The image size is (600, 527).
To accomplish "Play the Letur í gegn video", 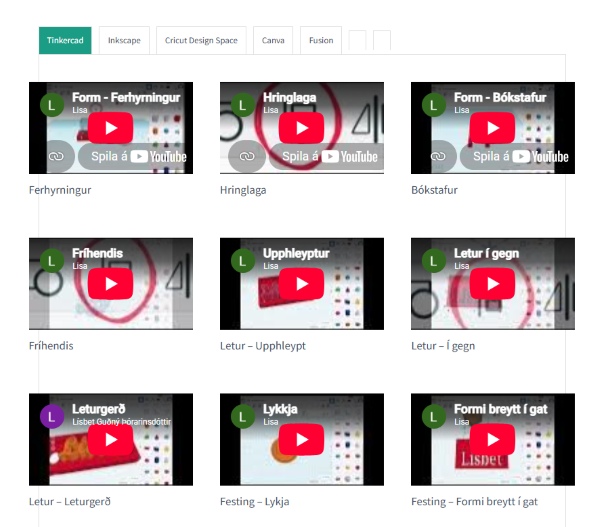I will 492,284.
